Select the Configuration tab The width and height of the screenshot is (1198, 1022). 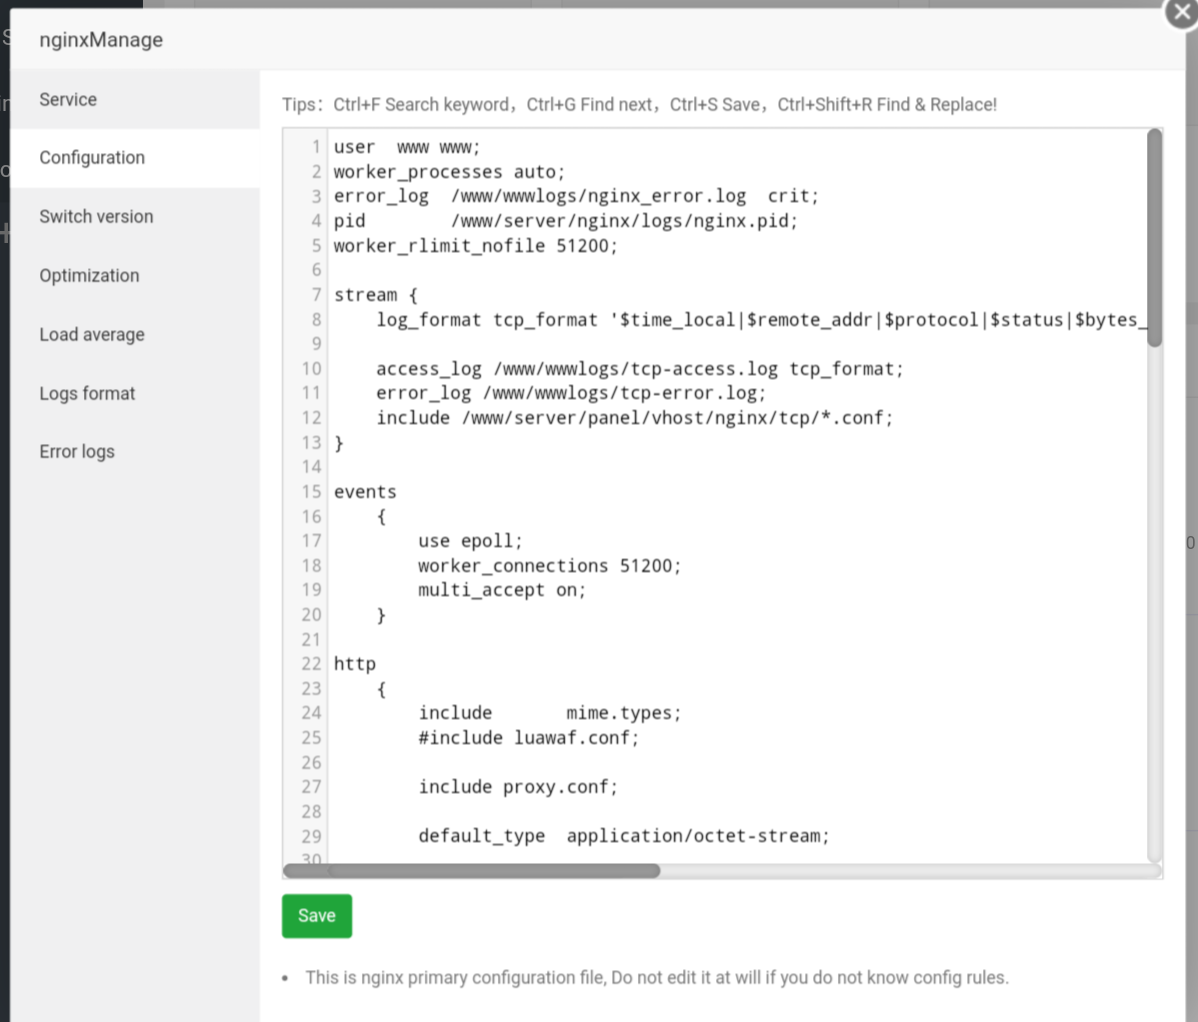coord(92,157)
